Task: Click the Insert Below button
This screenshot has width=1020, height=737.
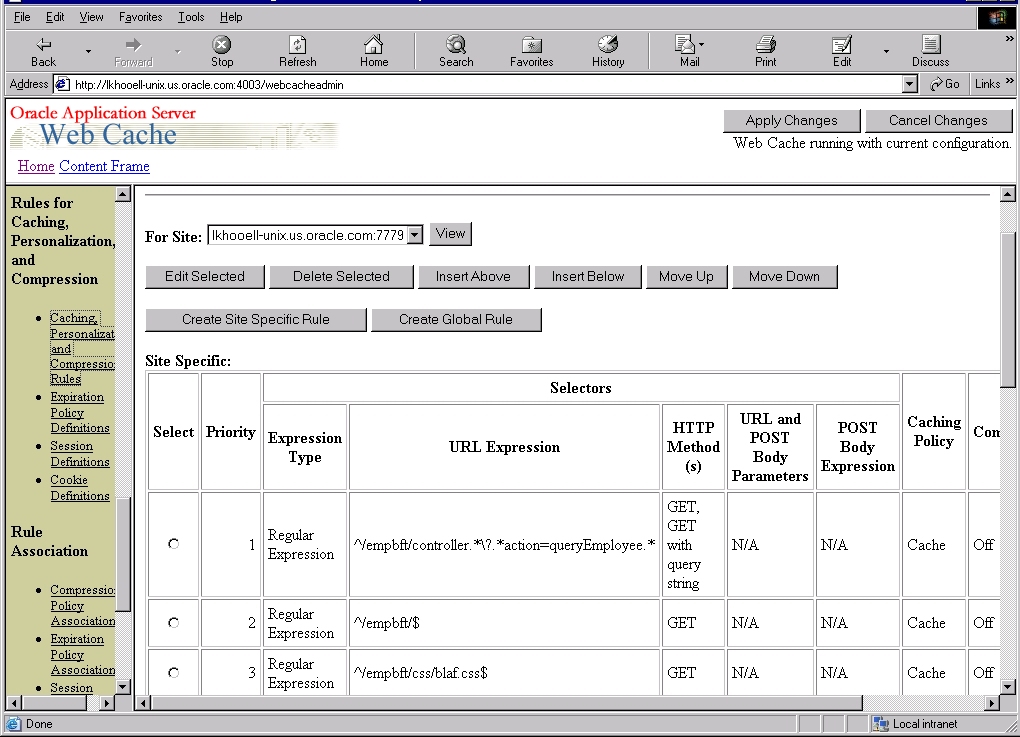Action: (x=587, y=276)
